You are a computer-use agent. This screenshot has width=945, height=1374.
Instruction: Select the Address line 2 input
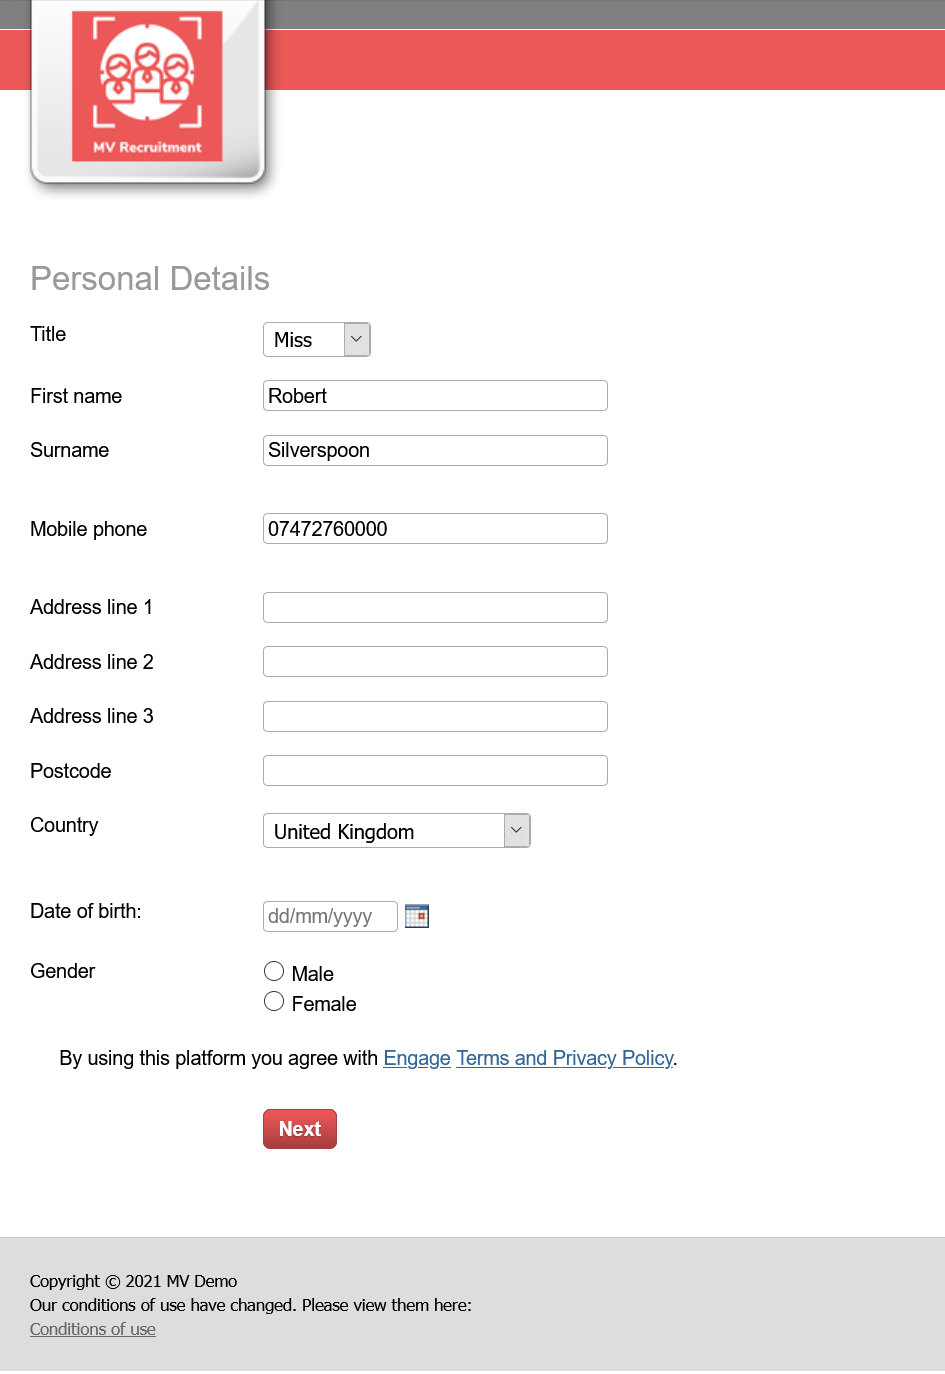(x=435, y=662)
